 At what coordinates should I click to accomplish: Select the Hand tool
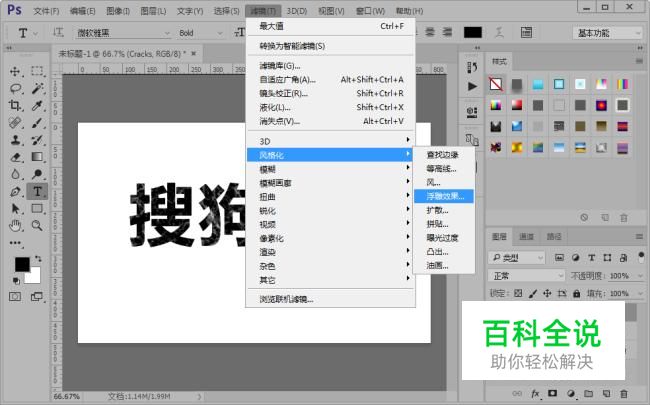pos(15,226)
